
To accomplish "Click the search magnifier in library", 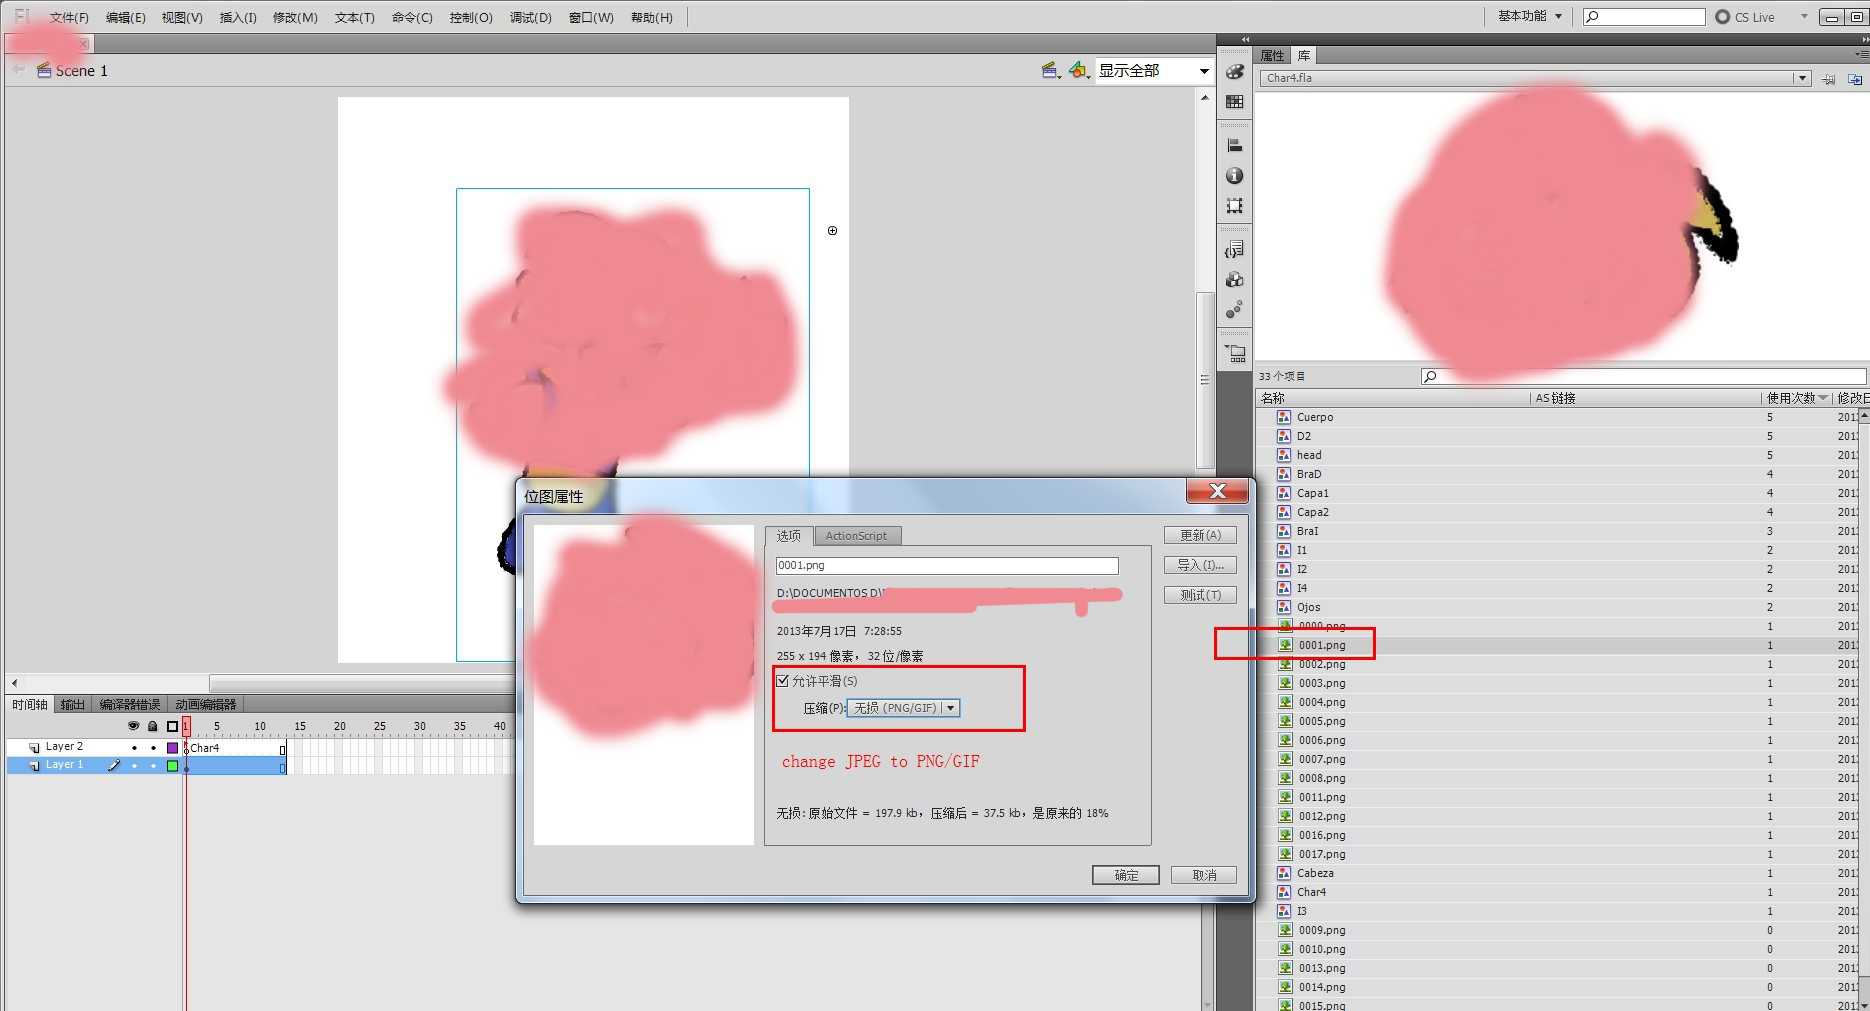I will click(x=1430, y=376).
